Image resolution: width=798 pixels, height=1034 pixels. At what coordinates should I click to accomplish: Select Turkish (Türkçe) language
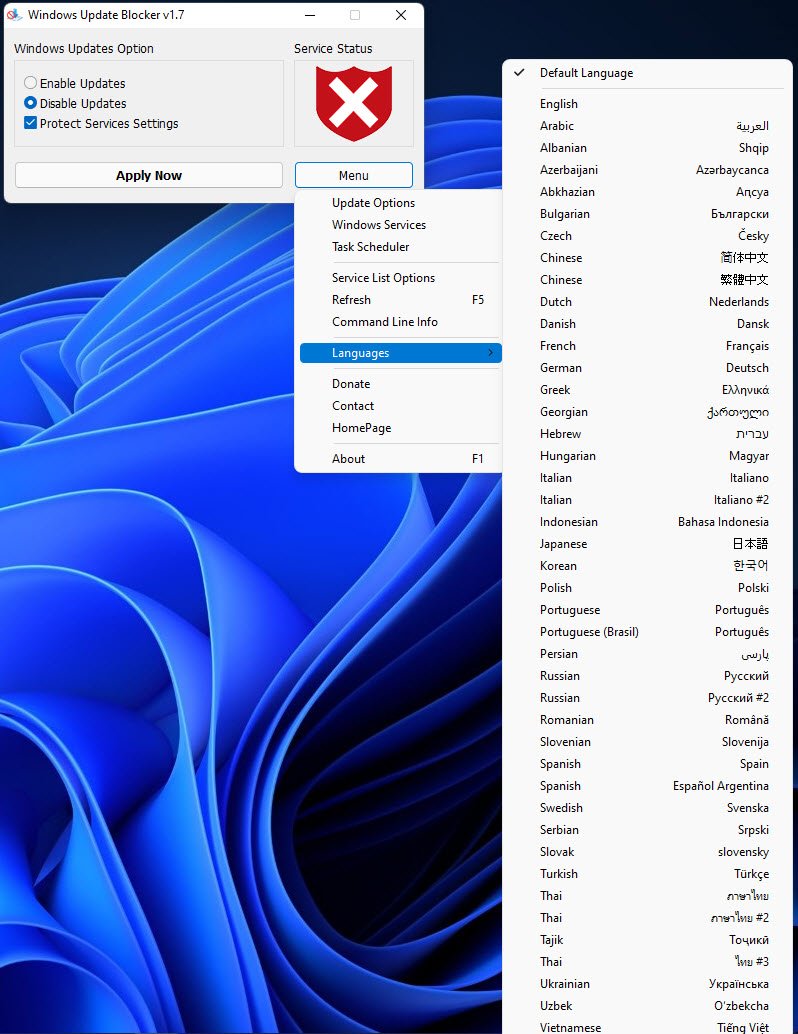[x=647, y=874]
